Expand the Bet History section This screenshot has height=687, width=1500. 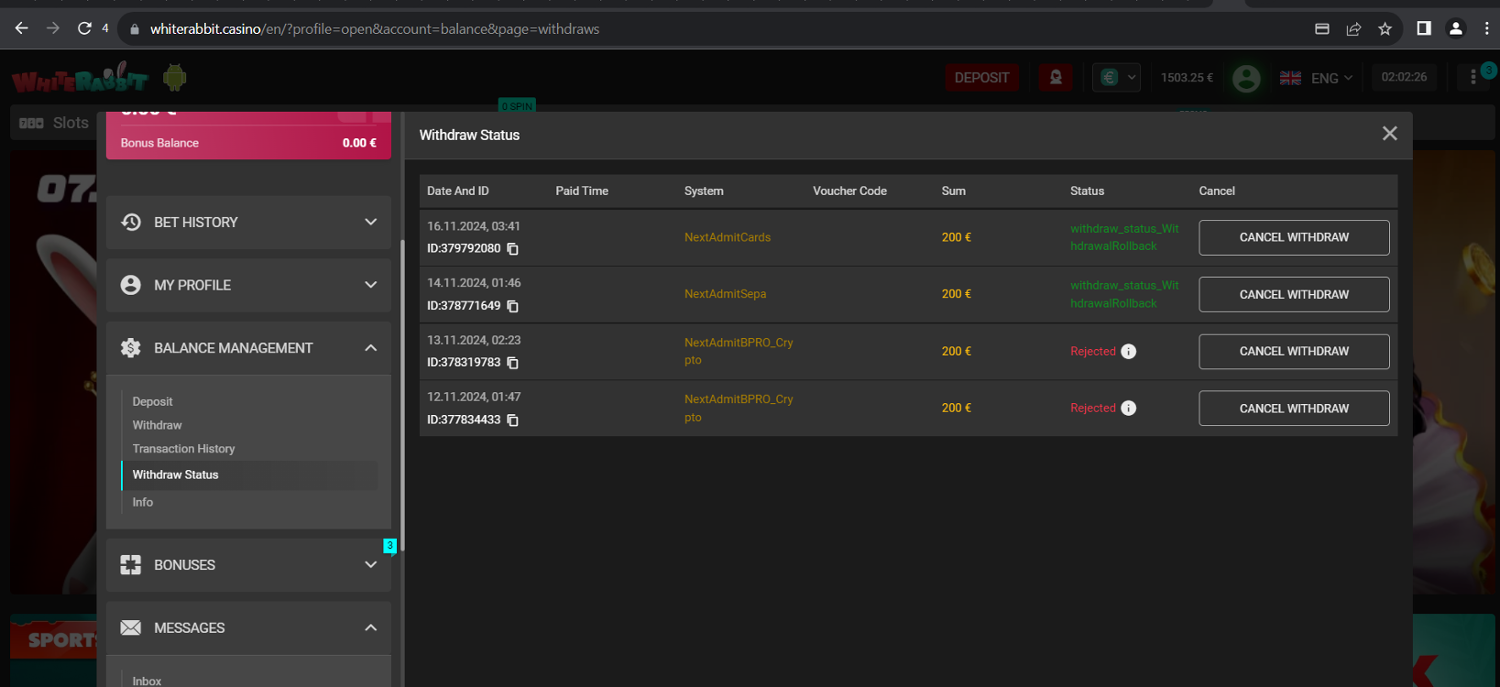point(248,222)
